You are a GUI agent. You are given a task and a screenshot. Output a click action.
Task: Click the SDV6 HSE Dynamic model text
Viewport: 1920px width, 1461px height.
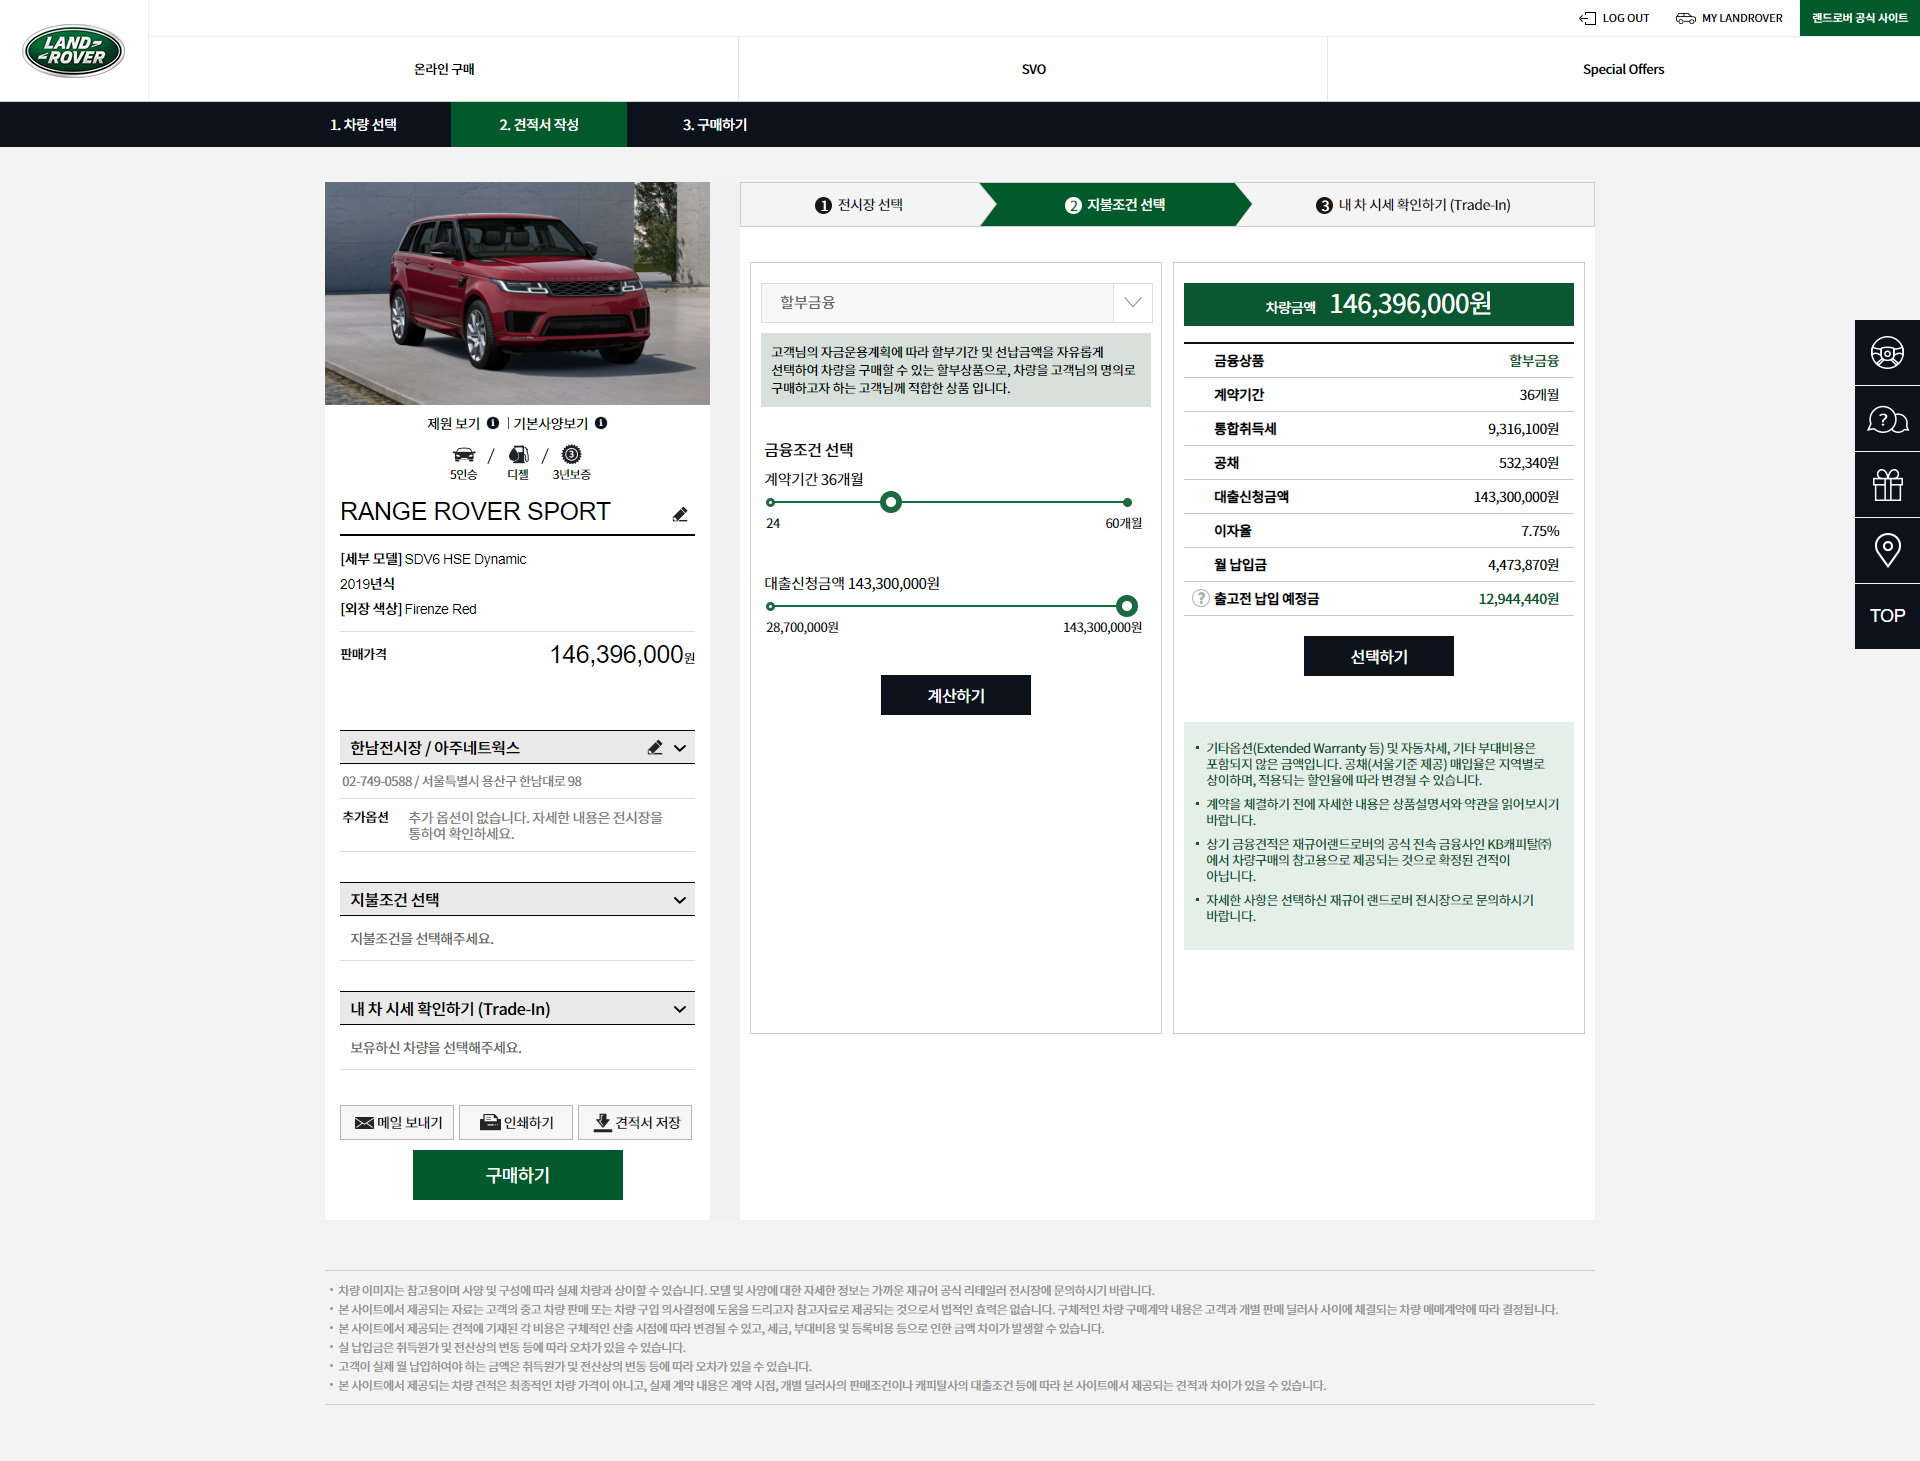(x=465, y=559)
